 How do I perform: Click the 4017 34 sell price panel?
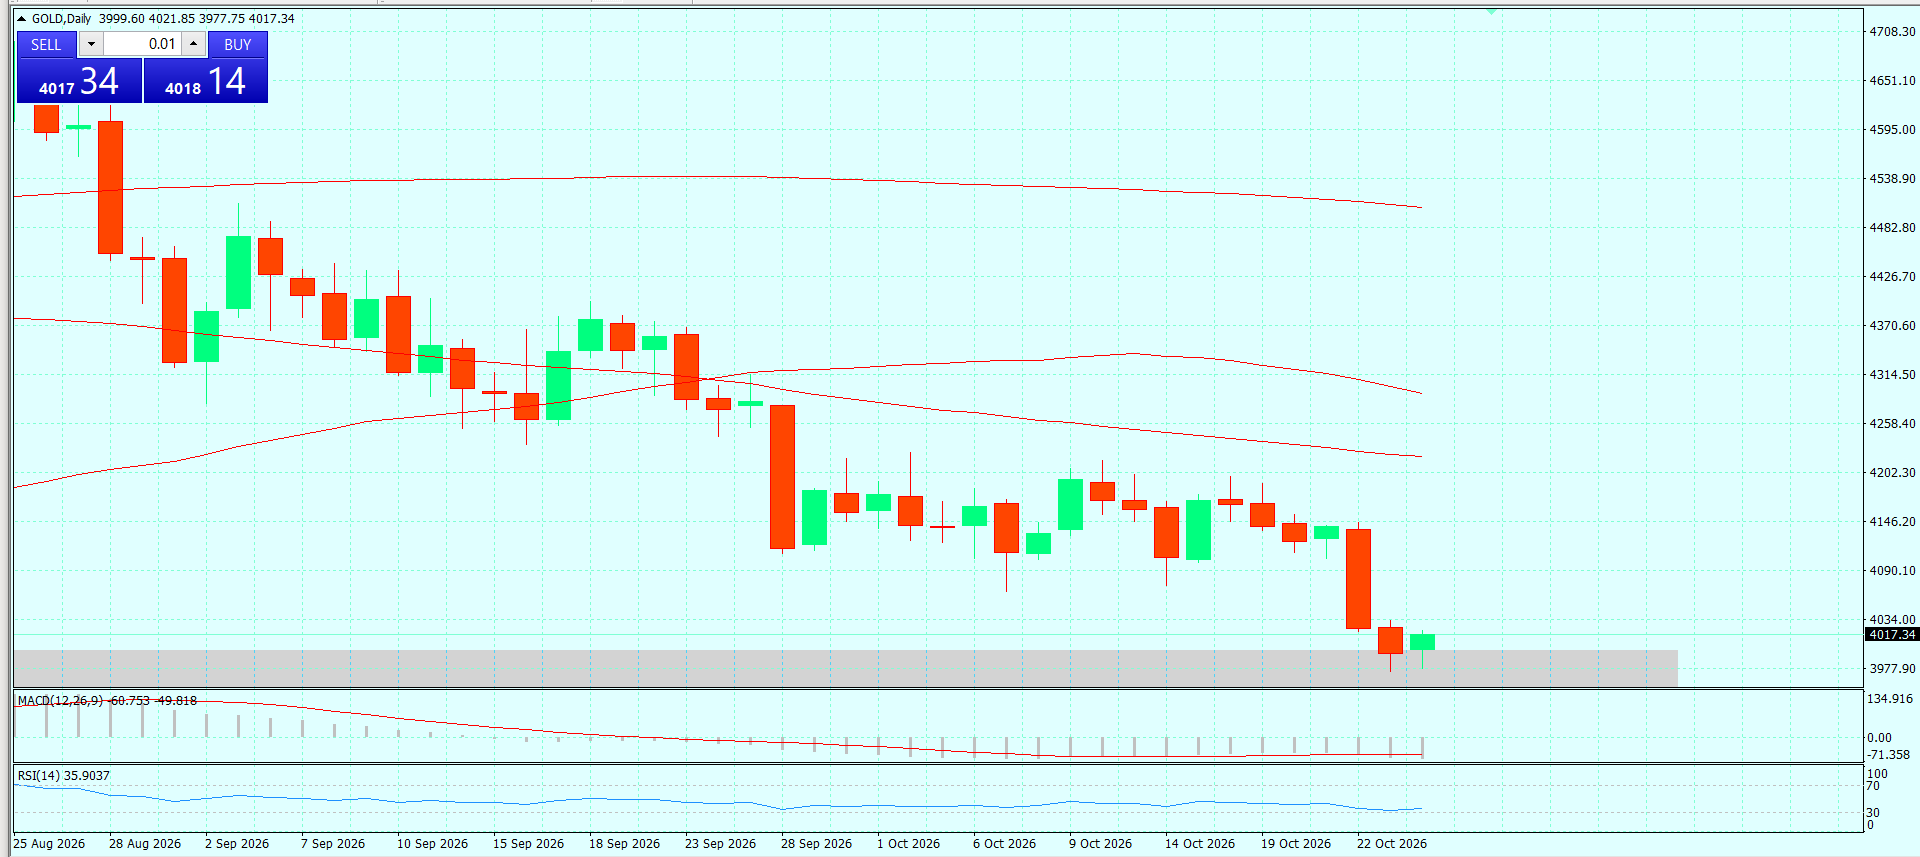tap(79, 81)
